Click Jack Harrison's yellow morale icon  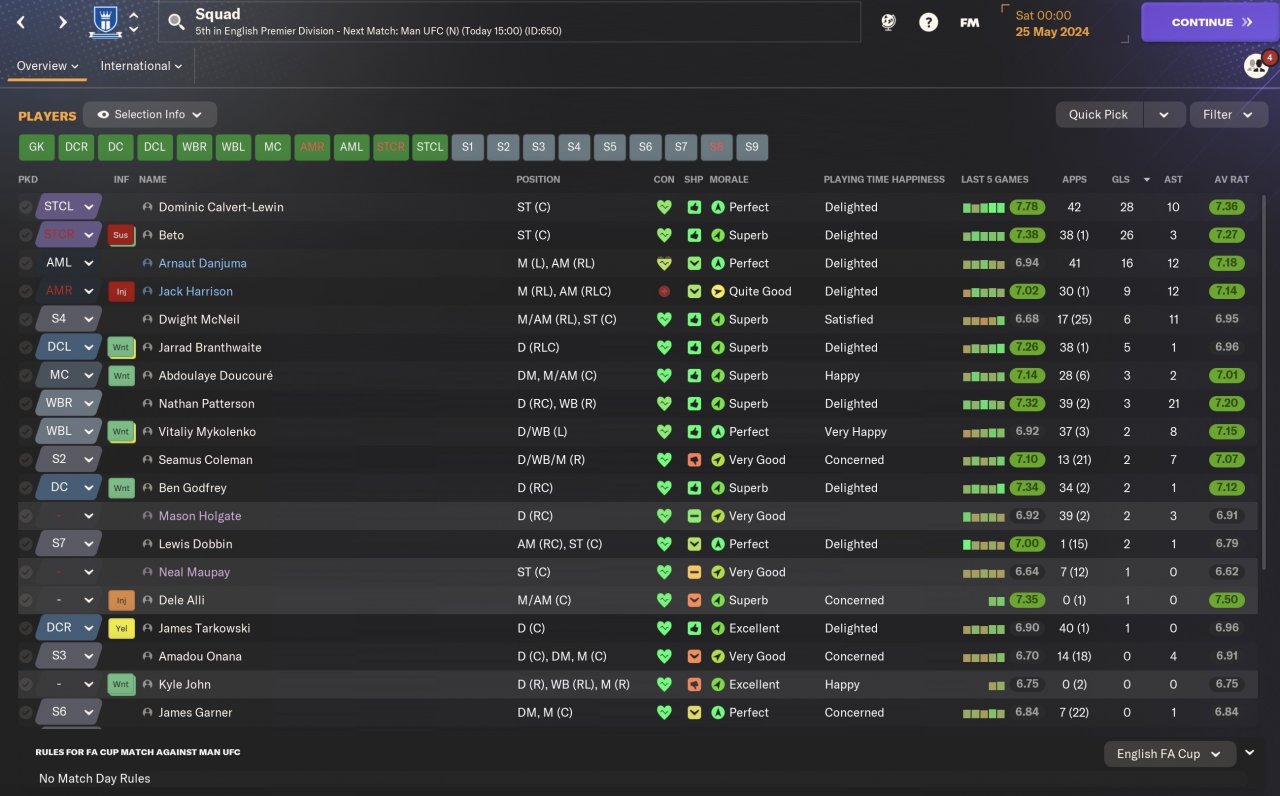[717, 291]
